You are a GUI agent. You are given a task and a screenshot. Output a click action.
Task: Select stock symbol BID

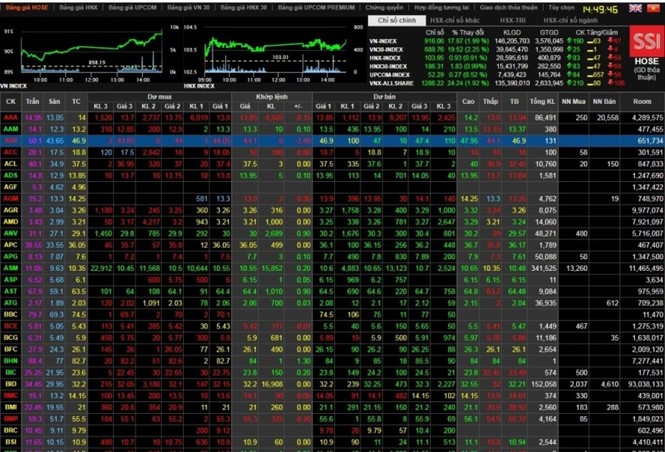tap(11, 384)
